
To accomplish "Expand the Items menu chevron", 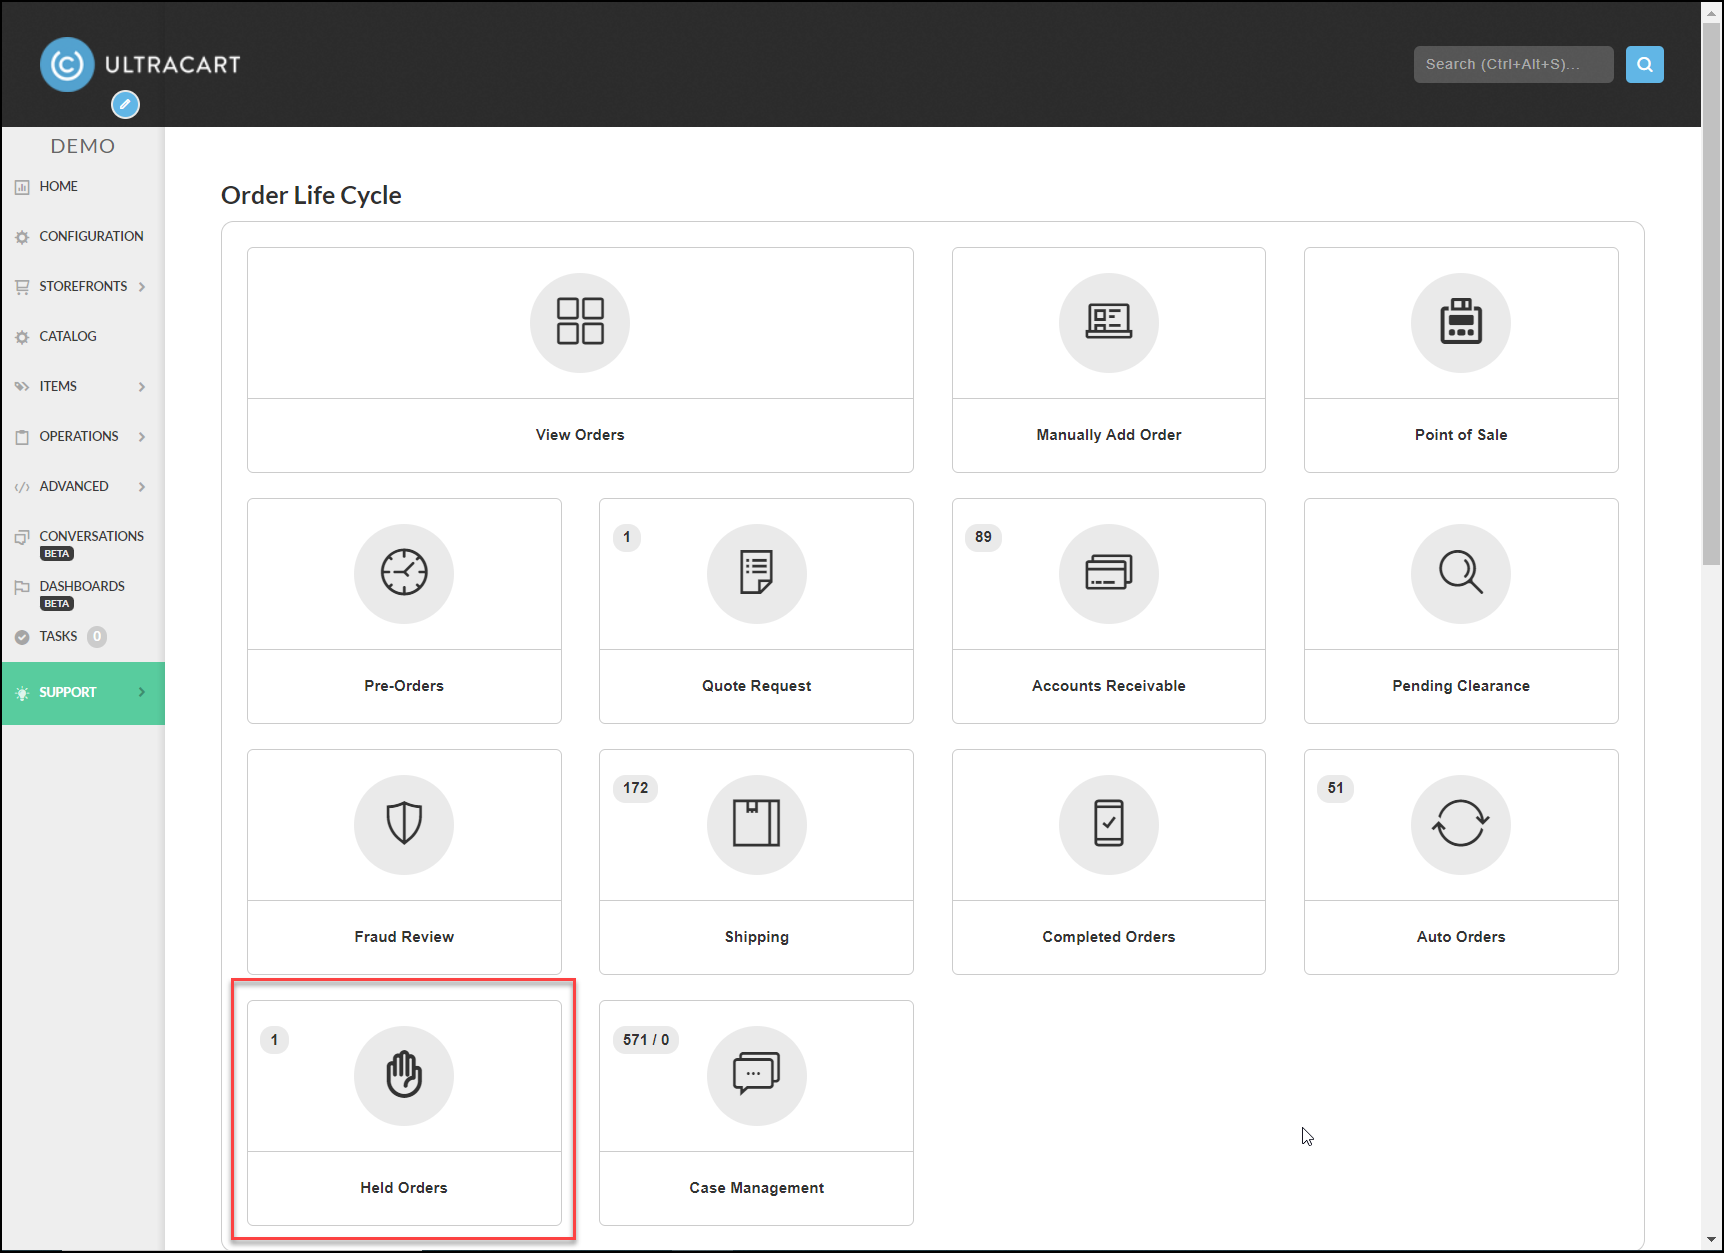I will tap(142, 387).
